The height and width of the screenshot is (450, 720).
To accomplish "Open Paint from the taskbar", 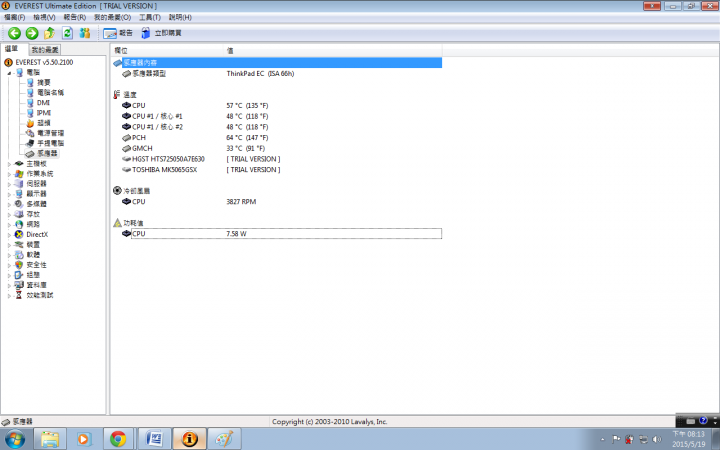I will point(224,439).
